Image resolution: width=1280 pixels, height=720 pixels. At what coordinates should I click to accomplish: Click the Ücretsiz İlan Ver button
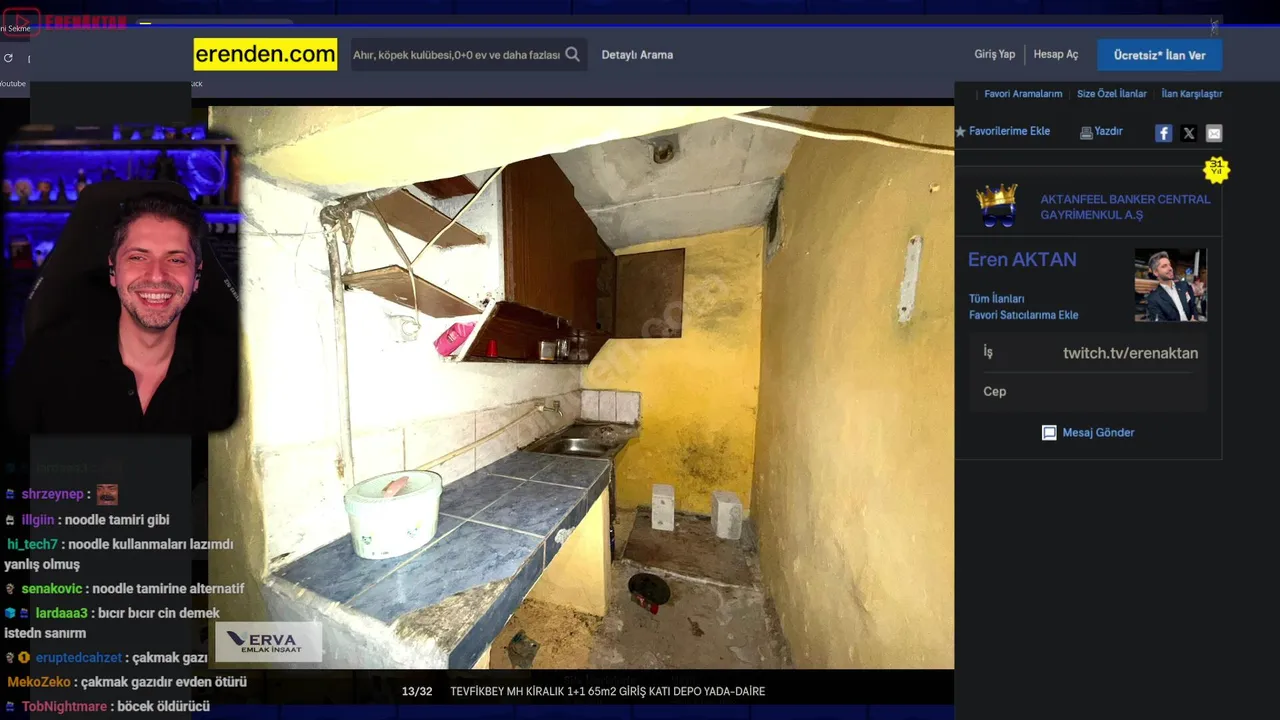1159,55
